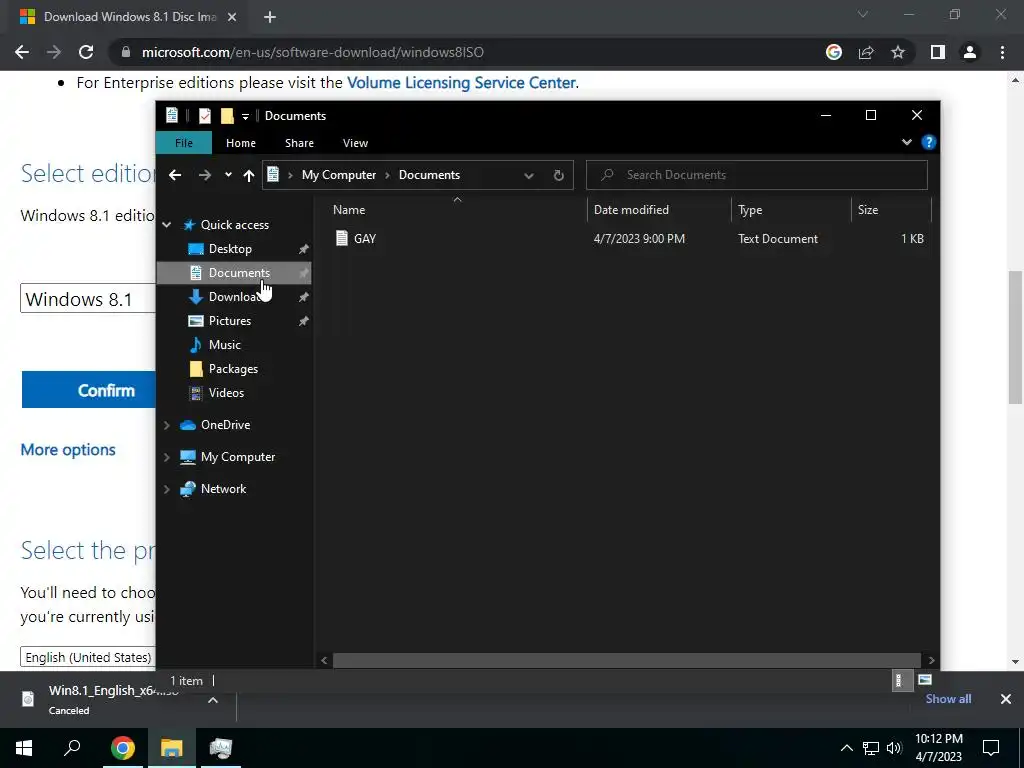Select OneDrive in the navigation pane
The width and height of the screenshot is (1024, 768).
click(225, 424)
